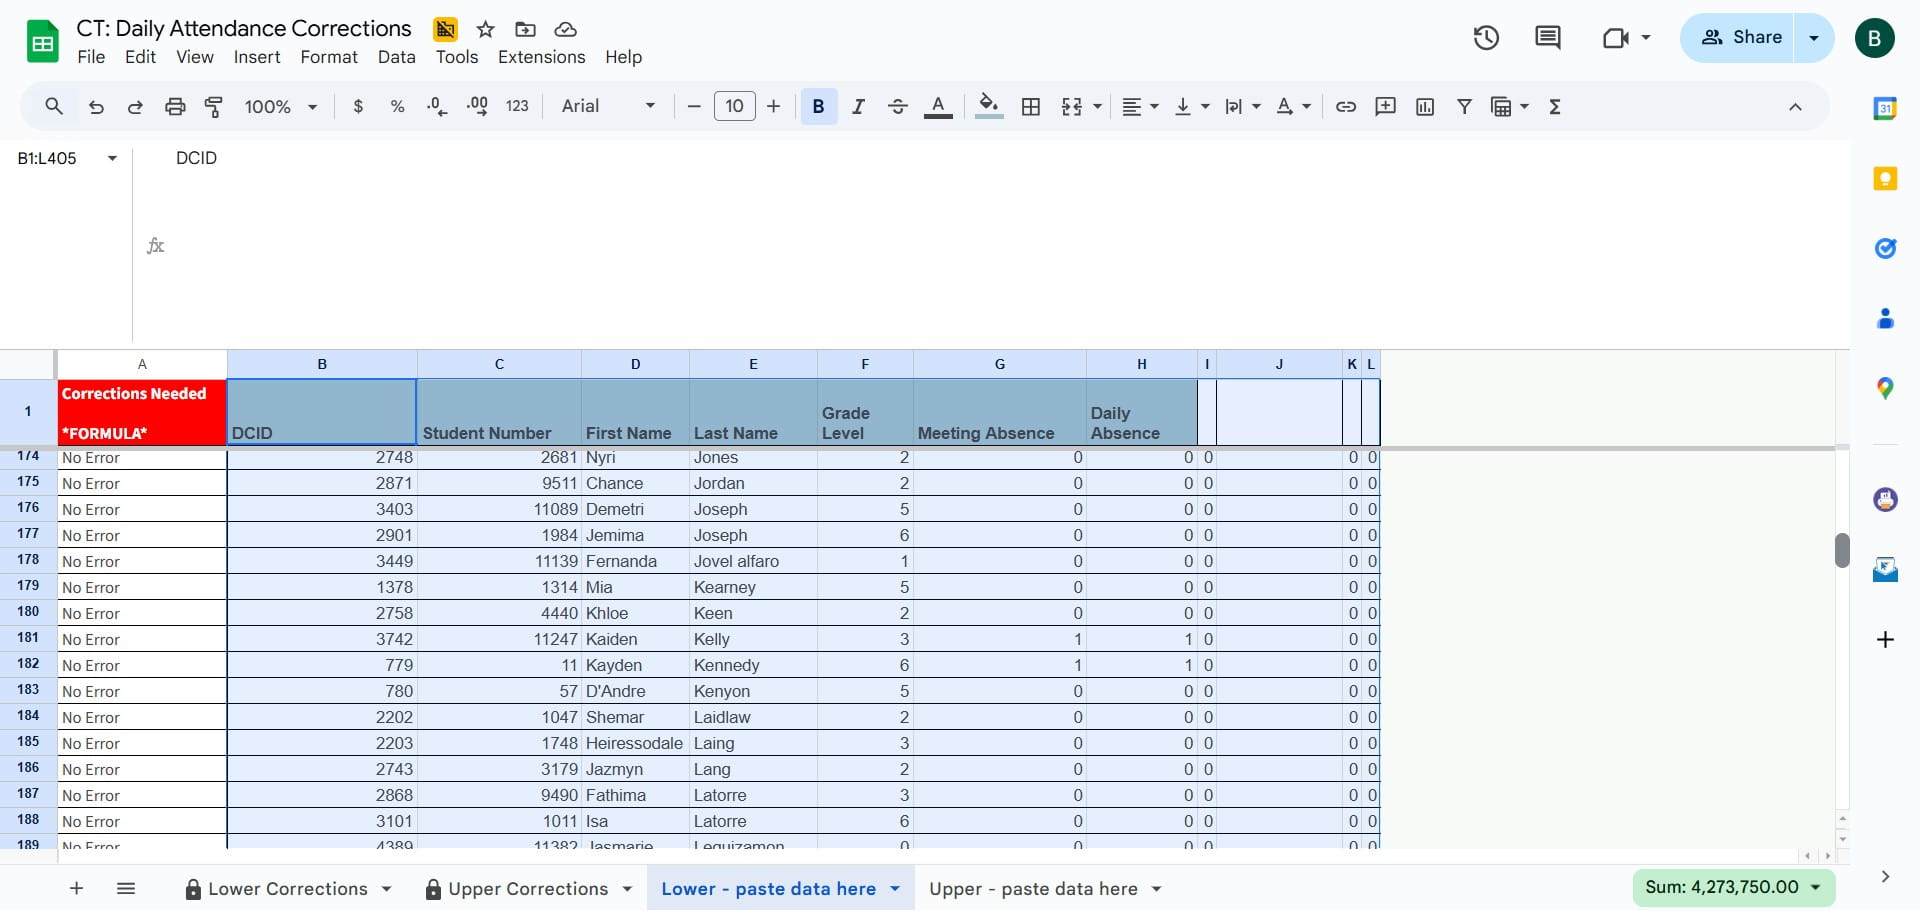The height and width of the screenshot is (911, 1920).
Task: Open text rotation dropdown
Action: [x=1294, y=106]
